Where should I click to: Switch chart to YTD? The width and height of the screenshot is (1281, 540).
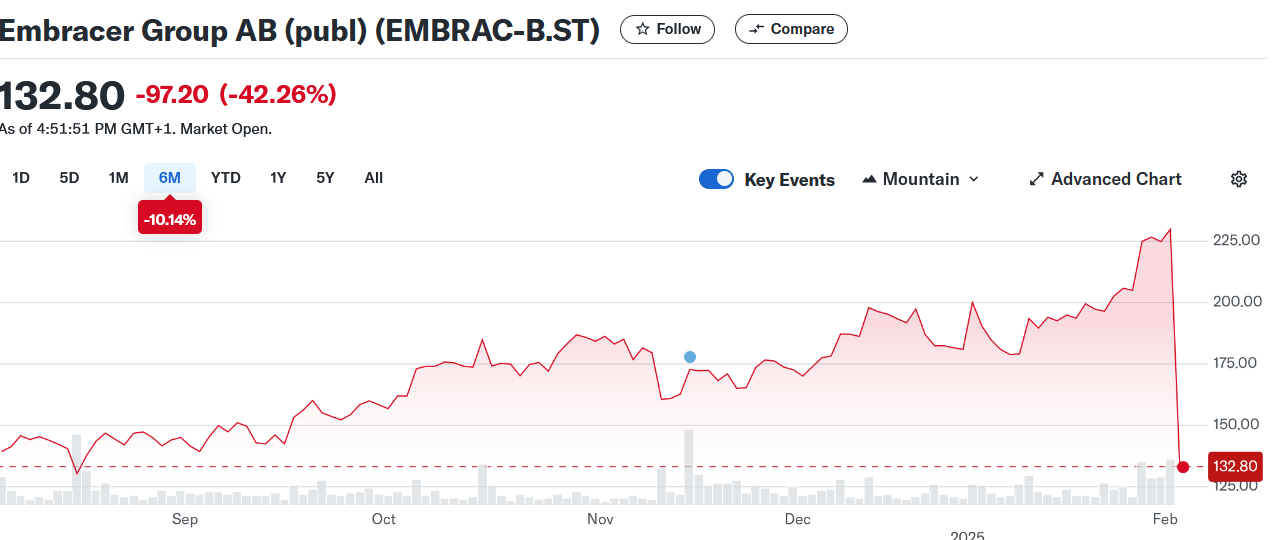coord(226,178)
